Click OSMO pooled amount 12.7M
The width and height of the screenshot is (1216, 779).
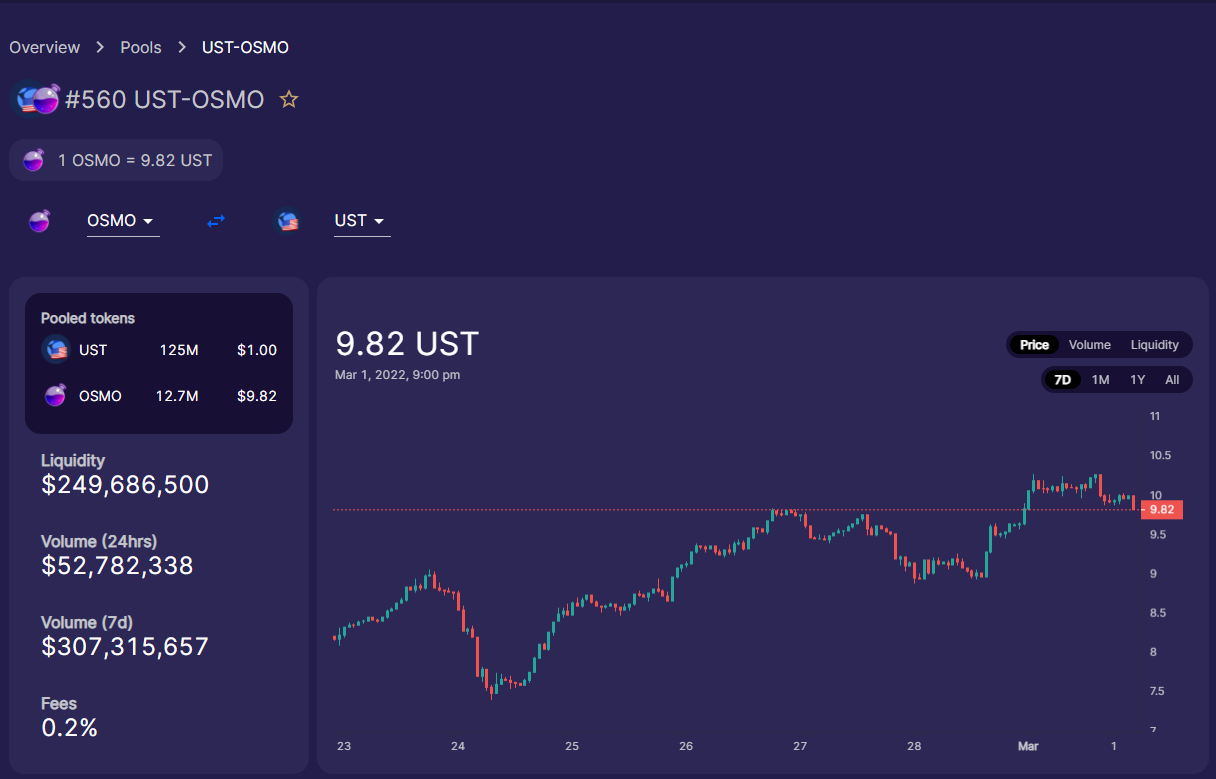point(177,396)
